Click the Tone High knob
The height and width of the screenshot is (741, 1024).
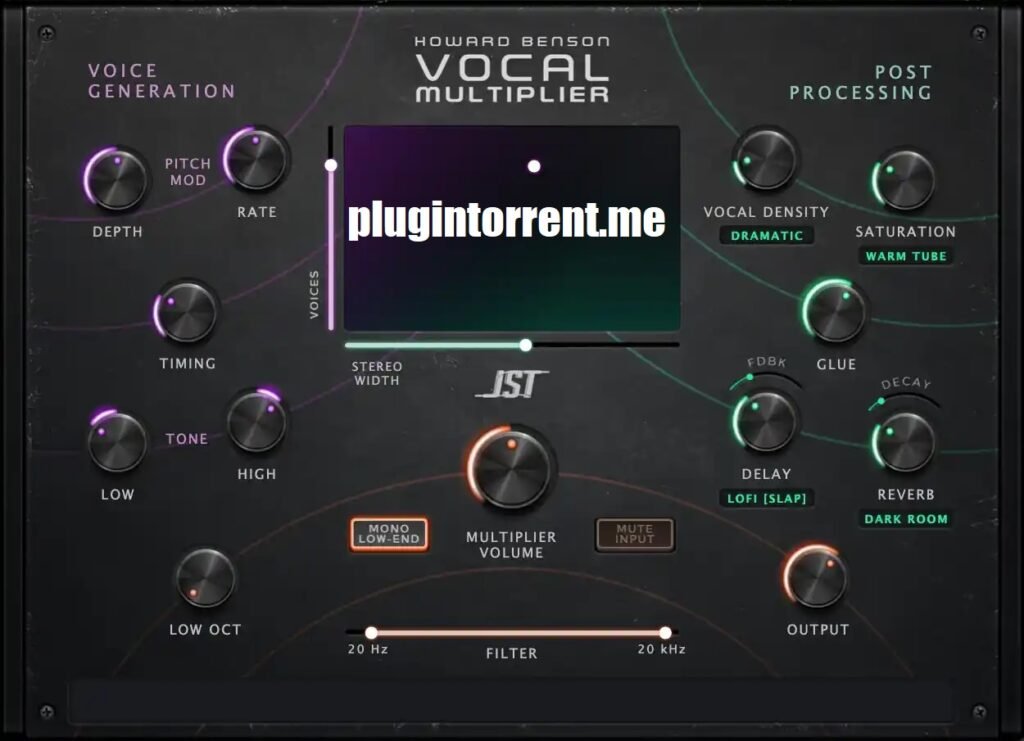click(256, 421)
